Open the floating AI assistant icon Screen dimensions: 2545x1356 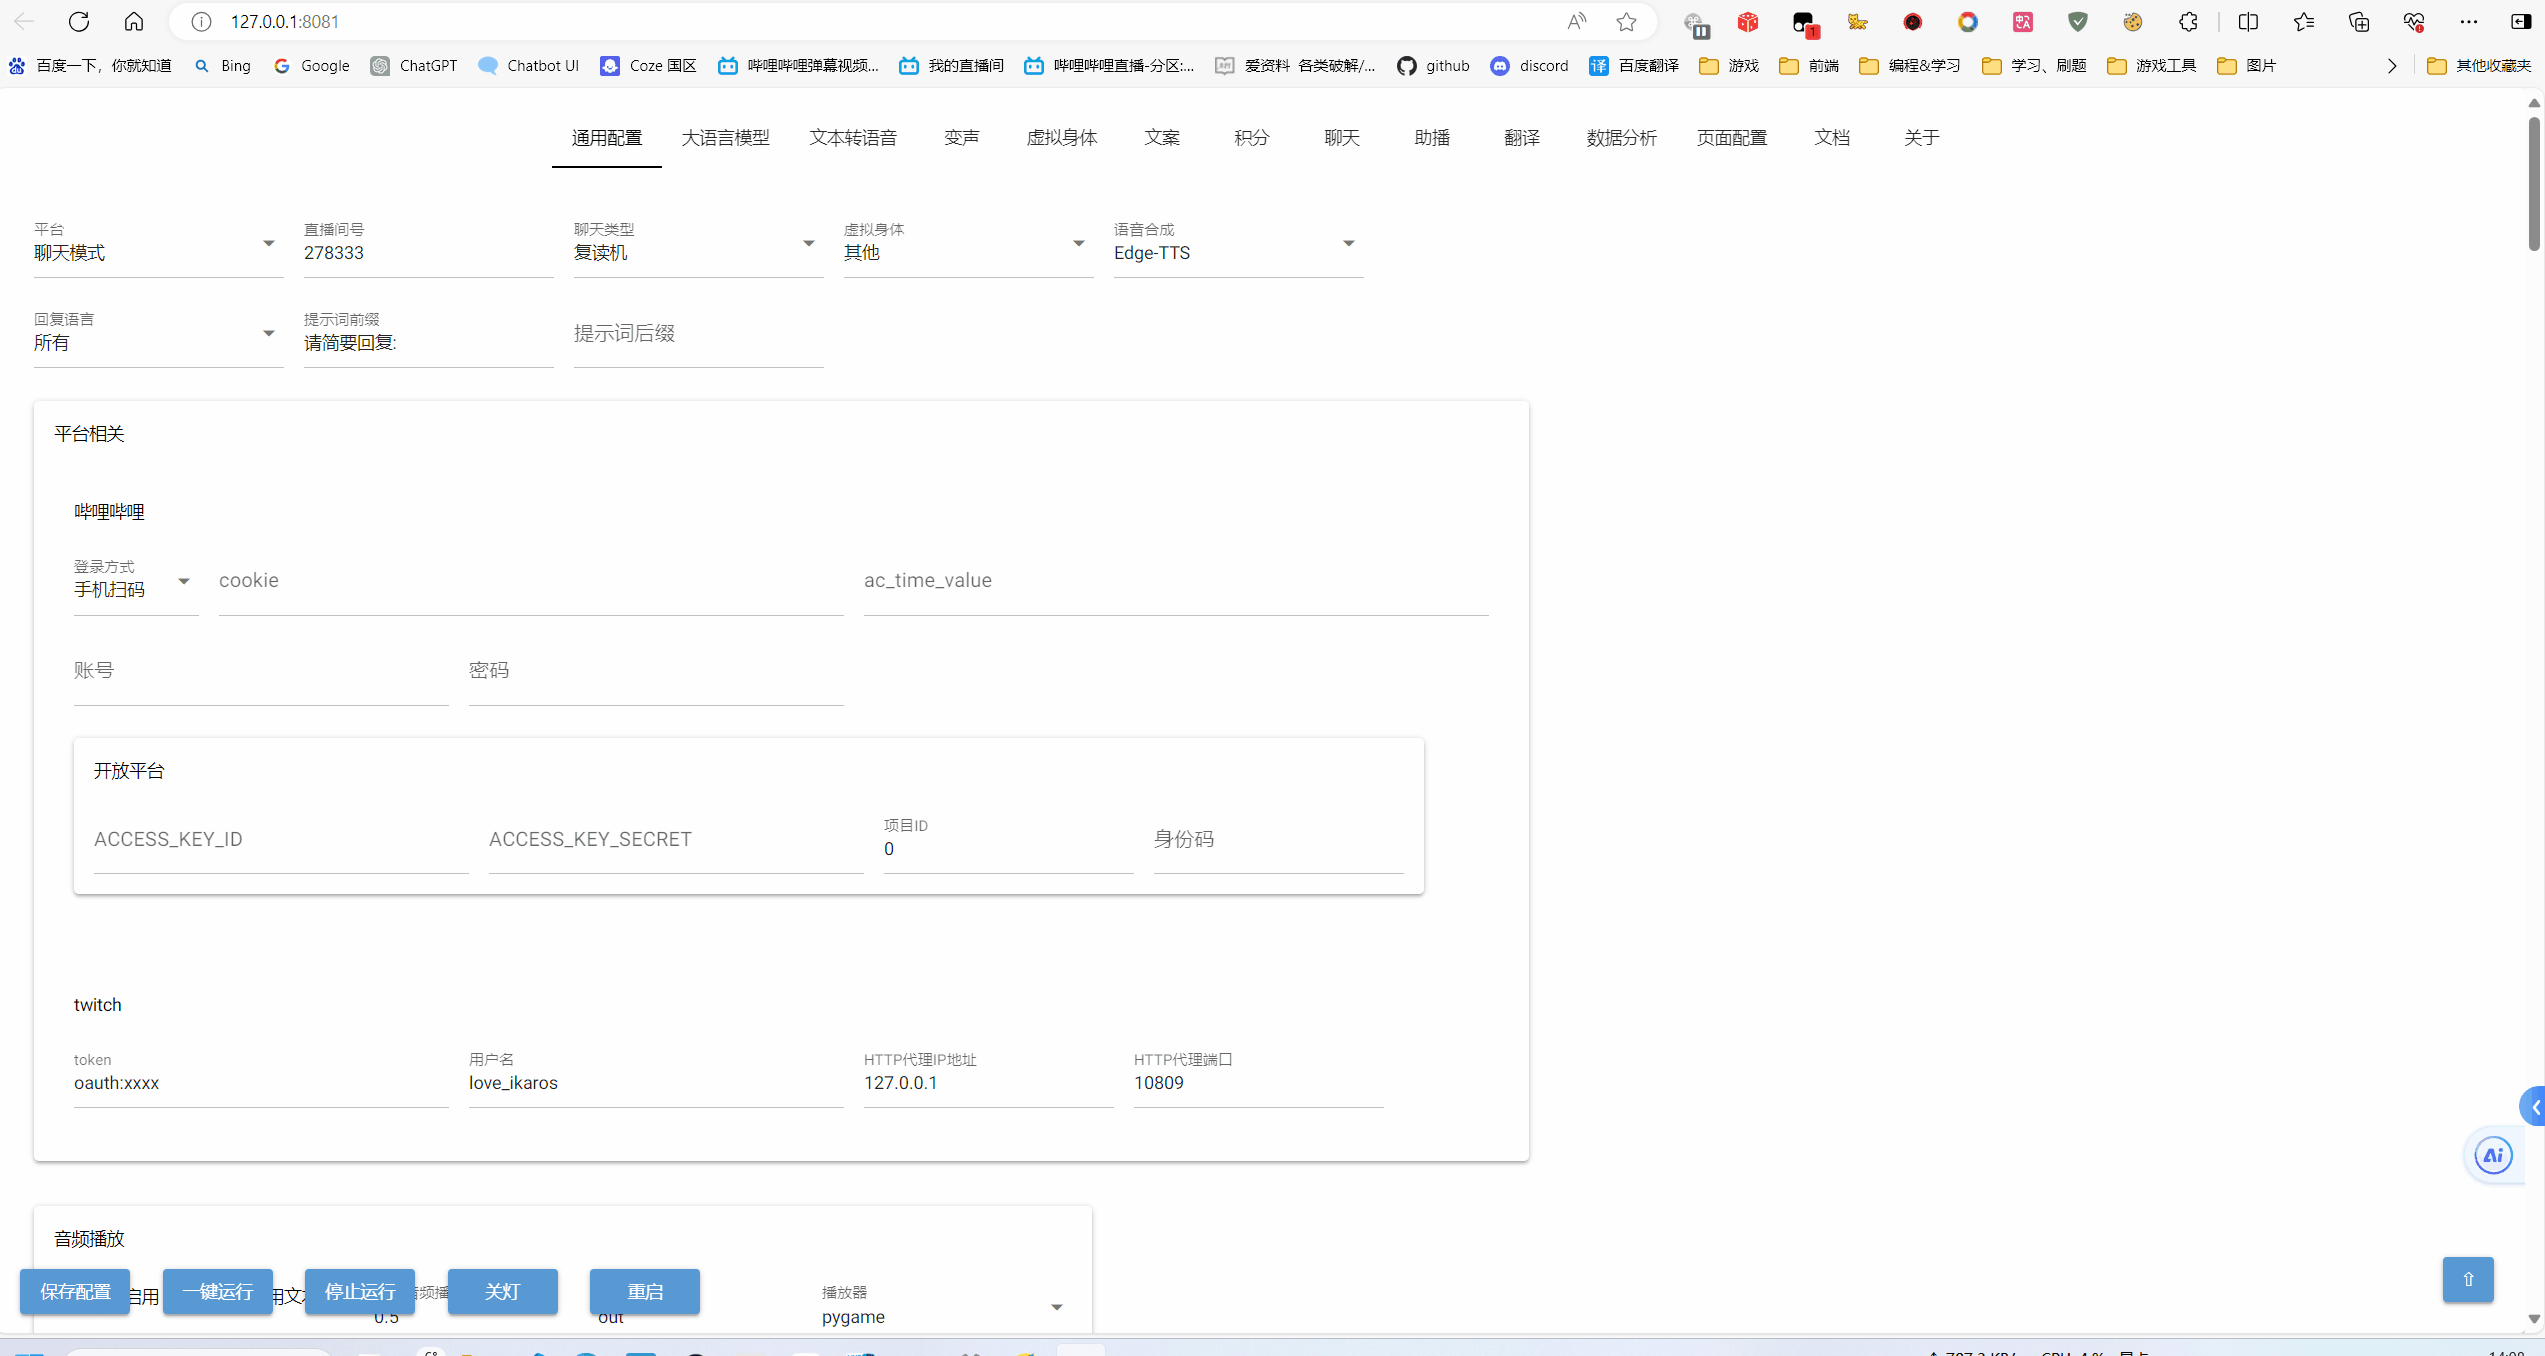coord(2493,1155)
